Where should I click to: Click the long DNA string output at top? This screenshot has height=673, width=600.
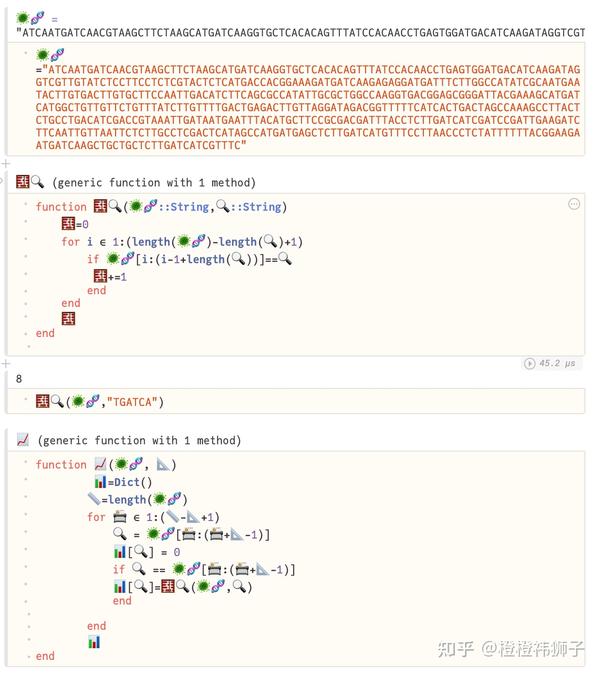coord(300,32)
